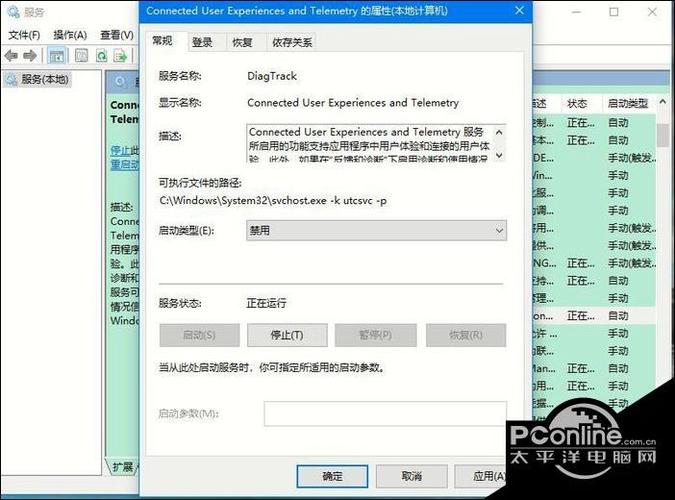675x500 pixels.
Task: Switch to the 依存关系 tab
Action: 292,42
